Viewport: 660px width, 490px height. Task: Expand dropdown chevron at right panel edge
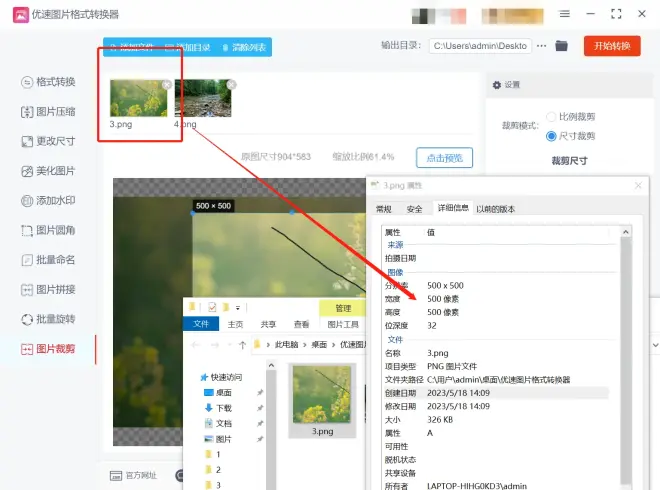tap(655, 345)
